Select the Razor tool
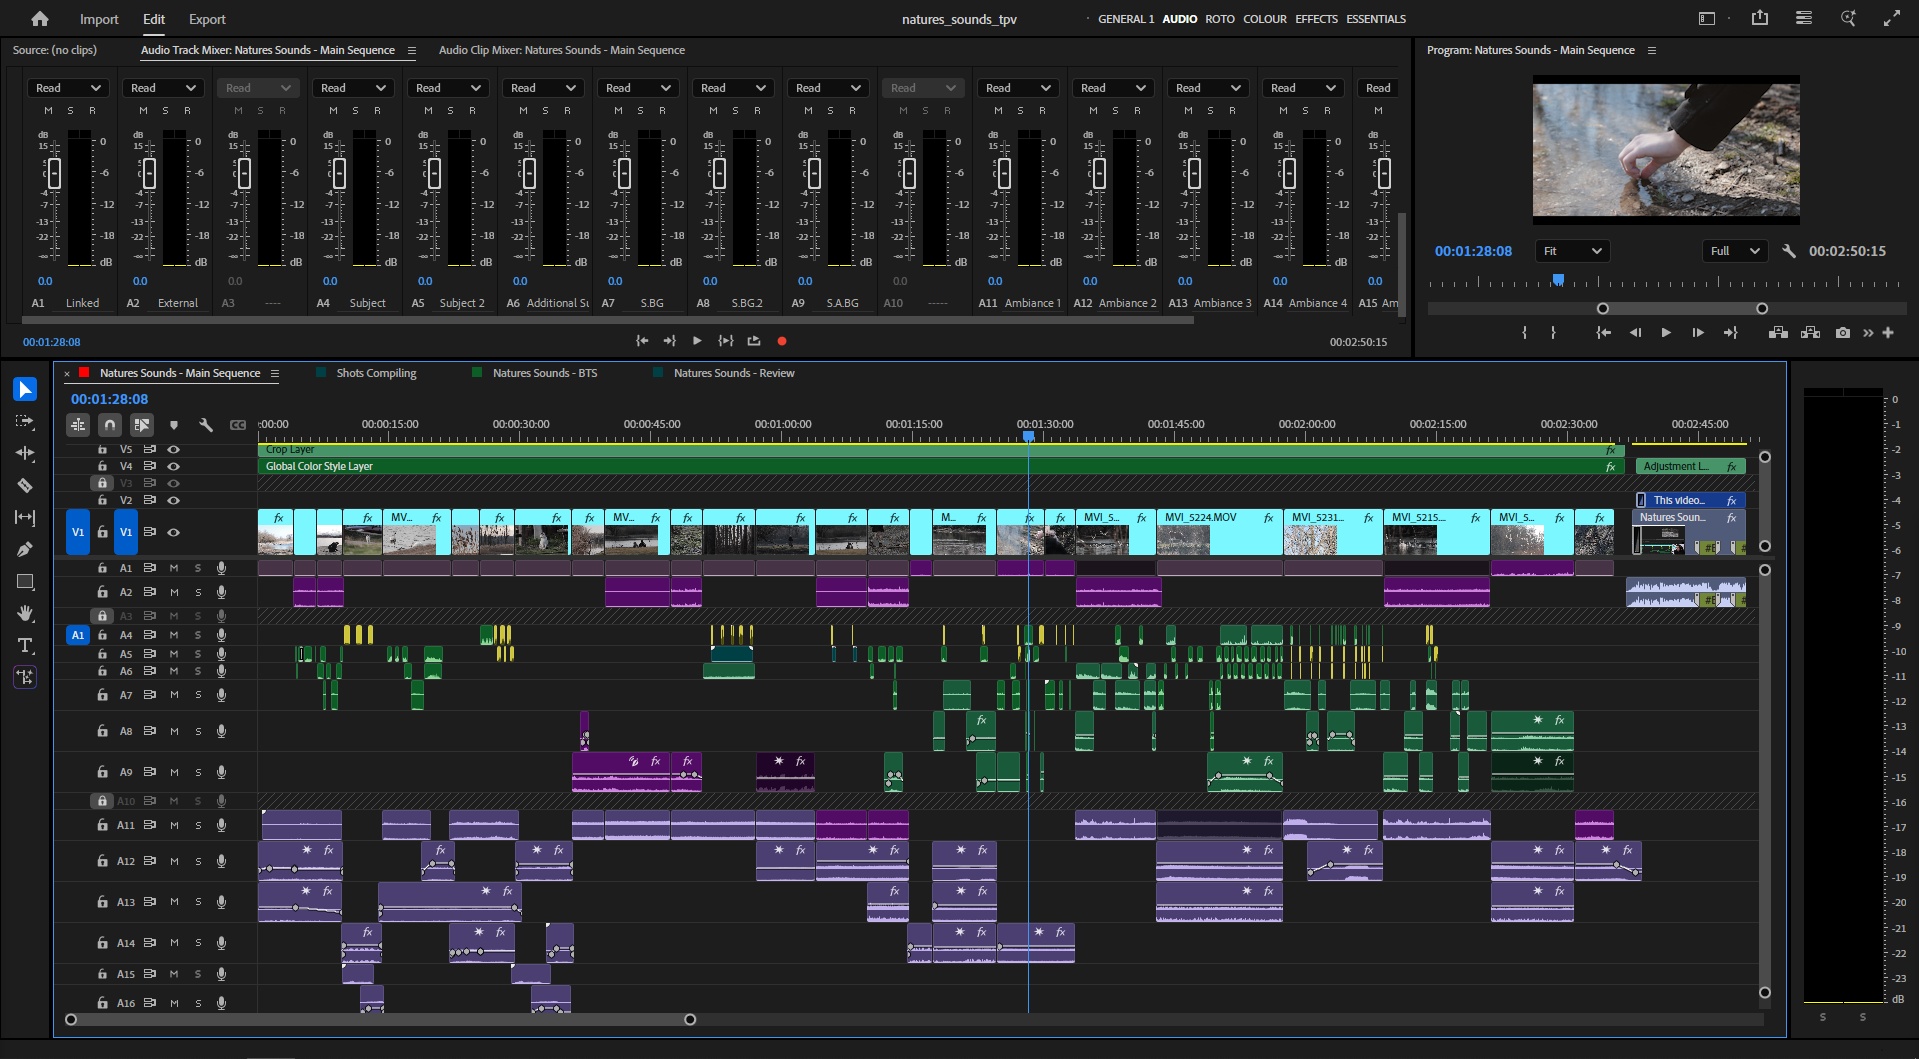The image size is (1919, 1059). (x=25, y=485)
